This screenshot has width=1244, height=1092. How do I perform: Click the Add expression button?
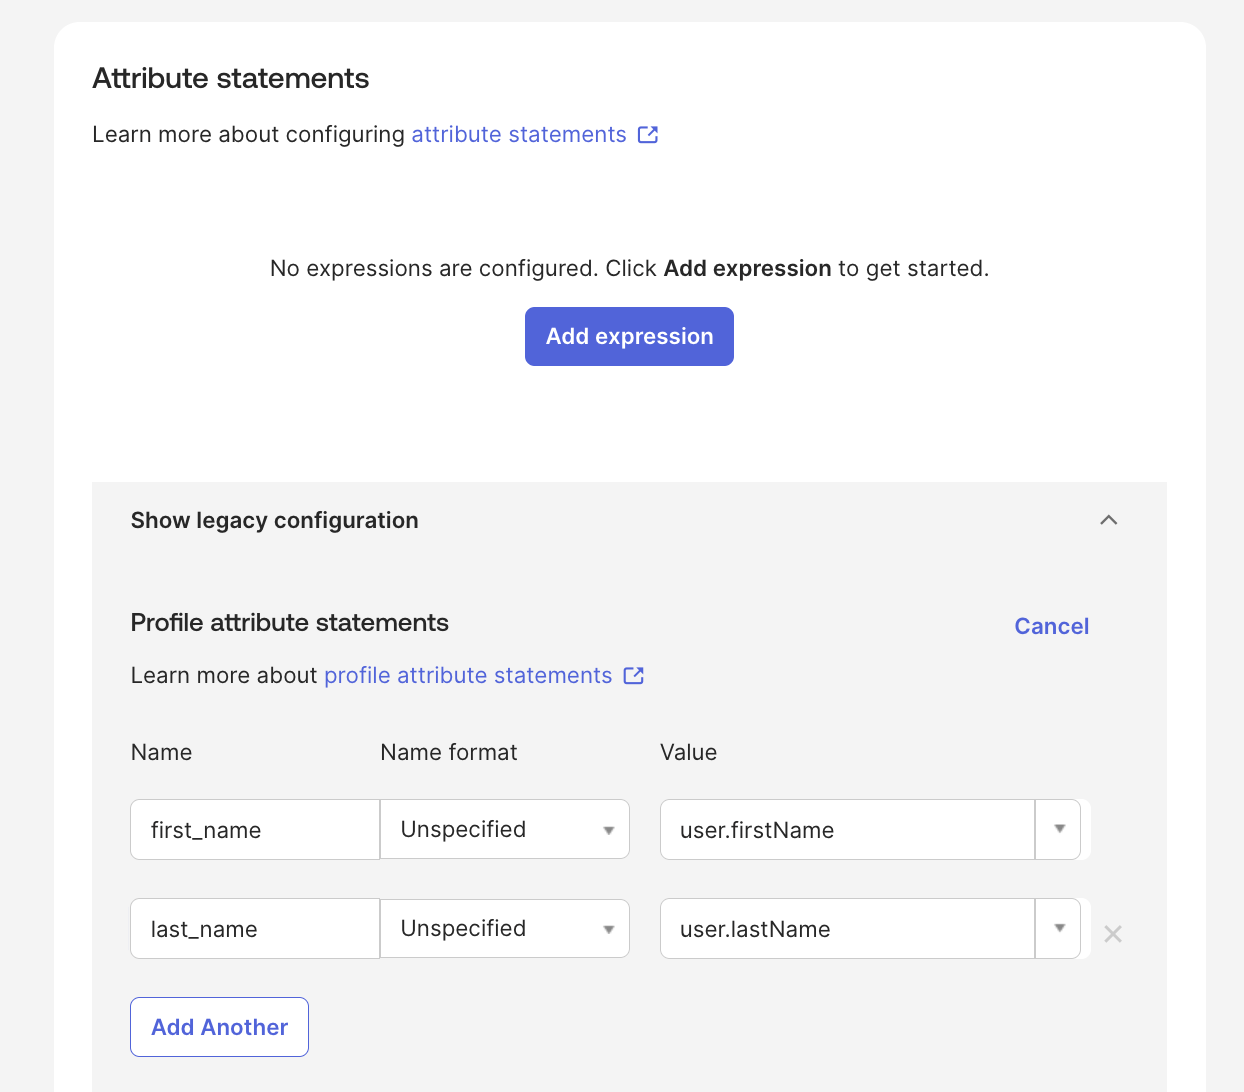[629, 336]
